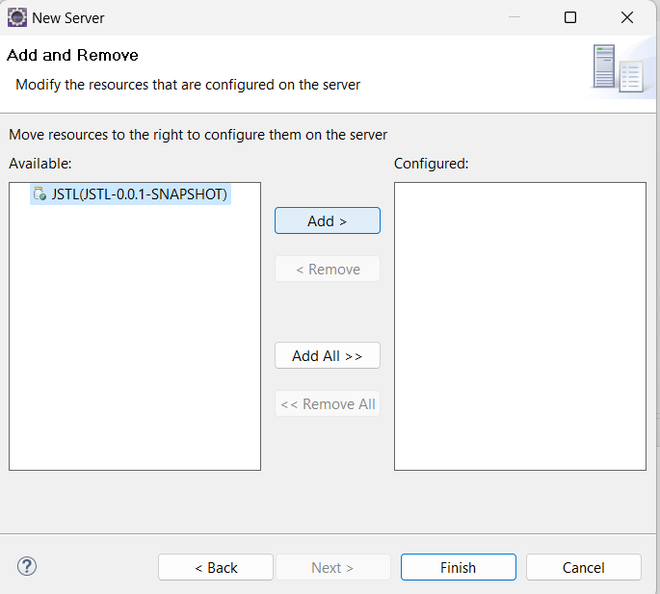Click inside the empty Configured list box

point(519,325)
